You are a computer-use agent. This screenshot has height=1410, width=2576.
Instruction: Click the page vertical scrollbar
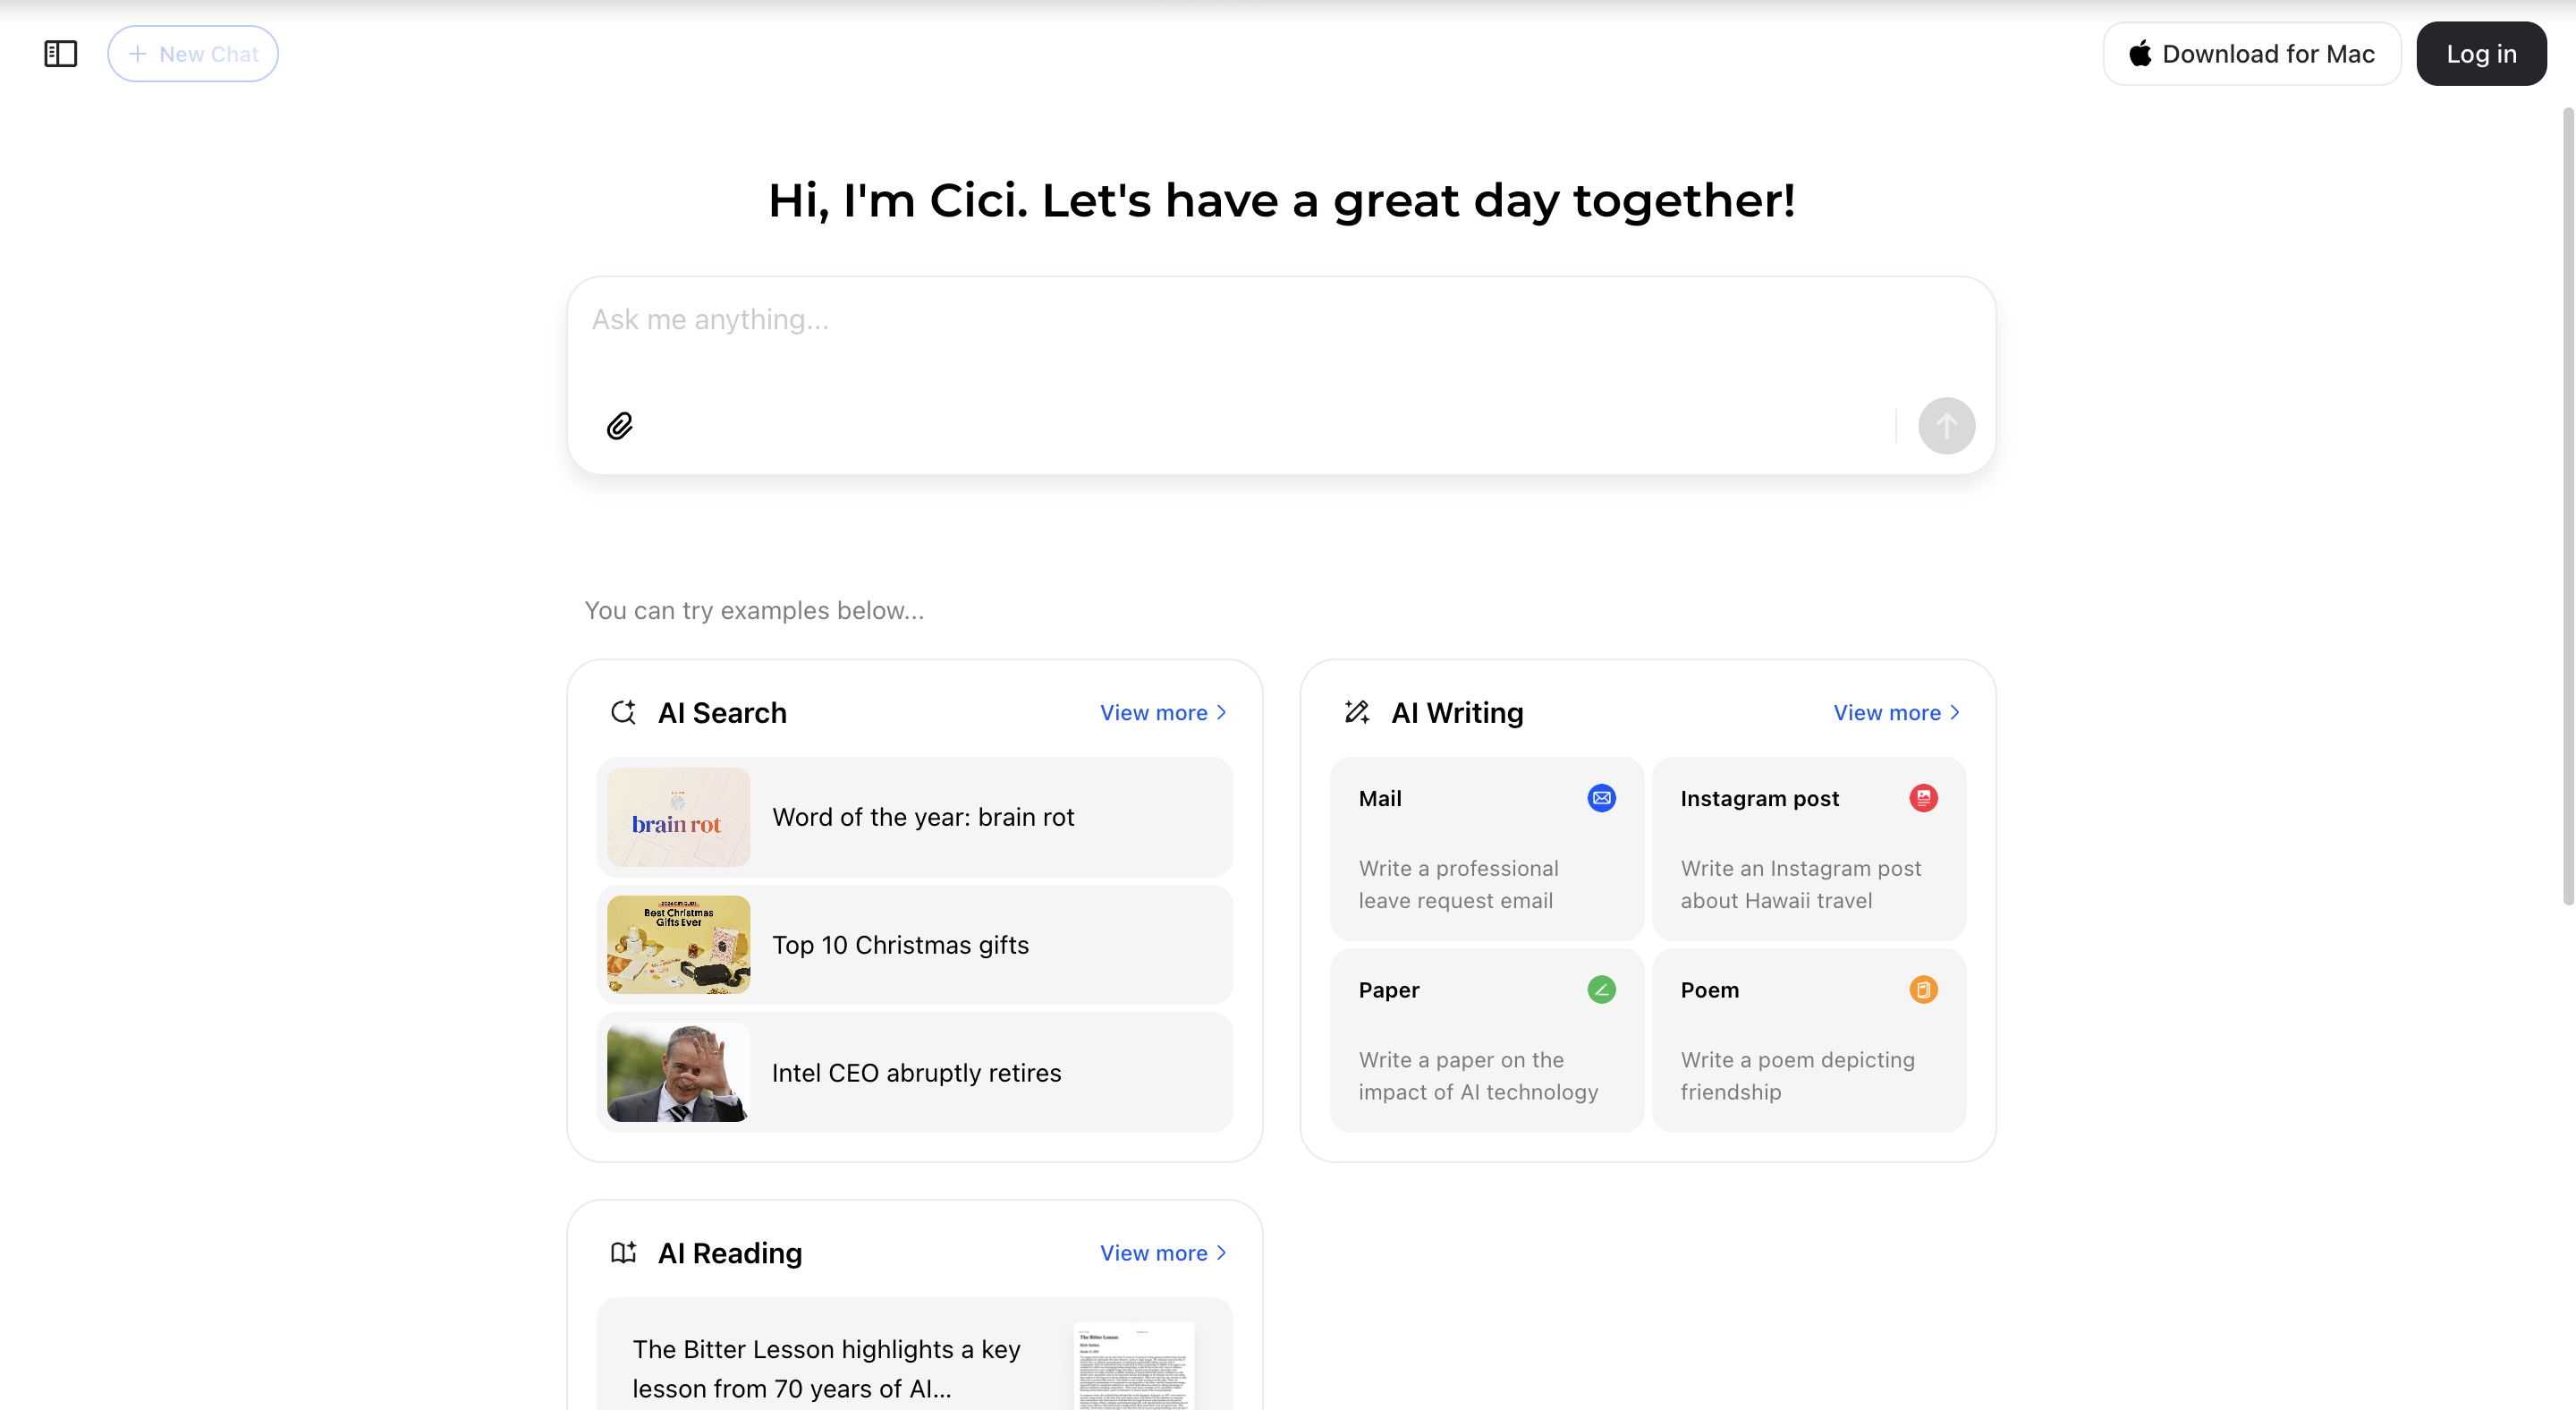pyautogui.click(x=2566, y=500)
